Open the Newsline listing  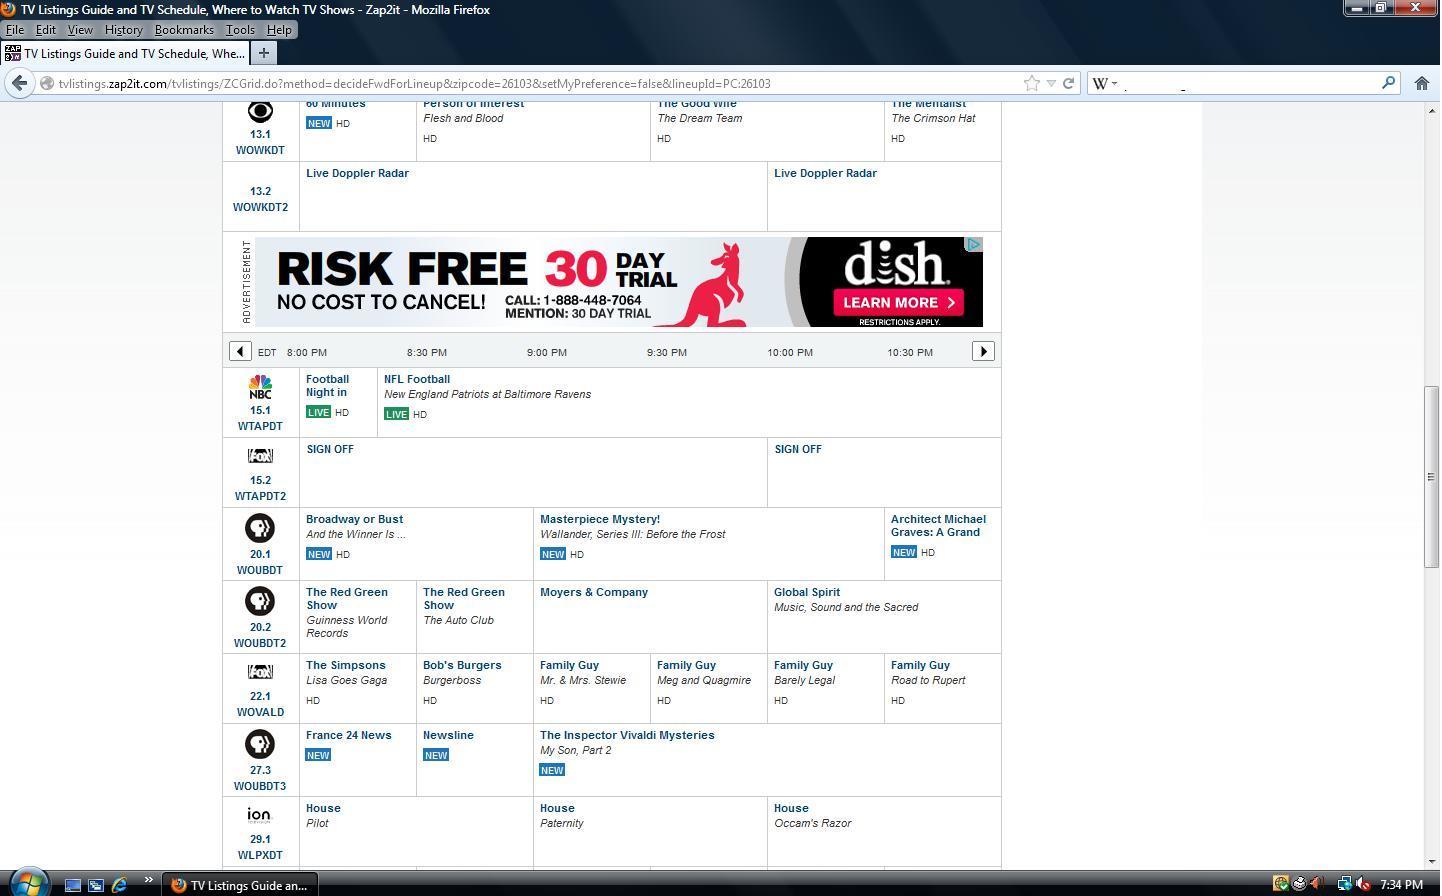(448, 735)
